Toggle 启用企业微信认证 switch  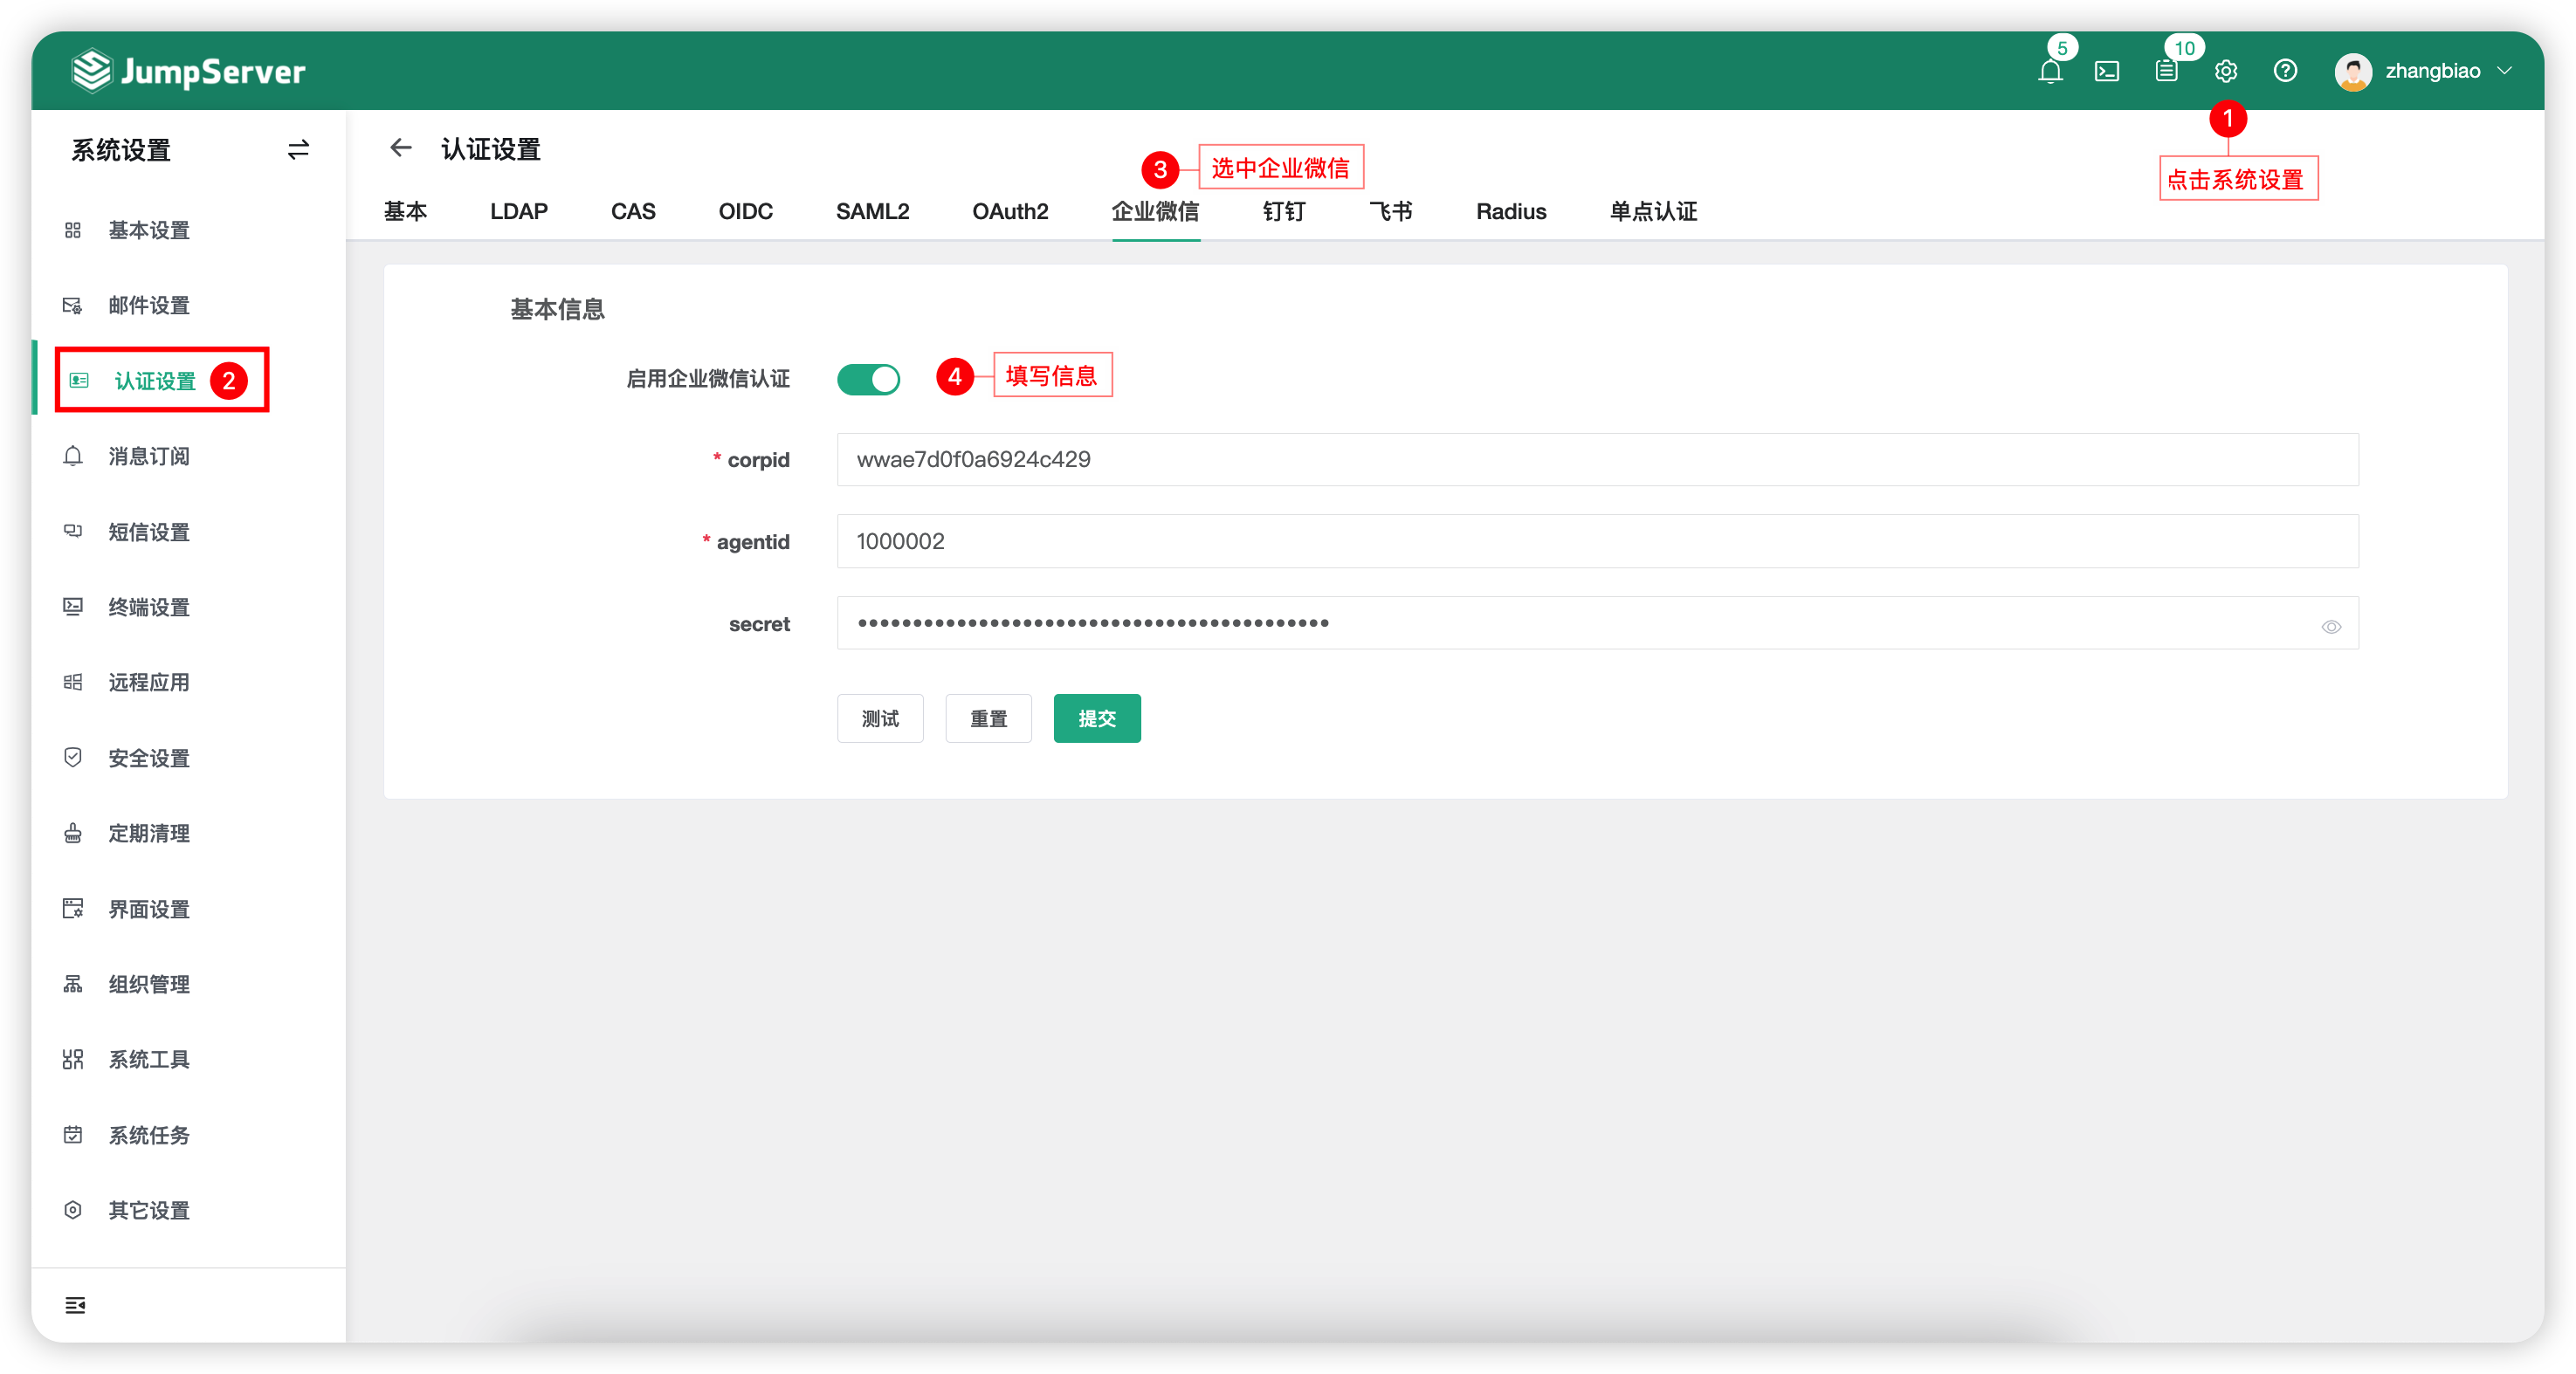pyautogui.click(x=868, y=379)
